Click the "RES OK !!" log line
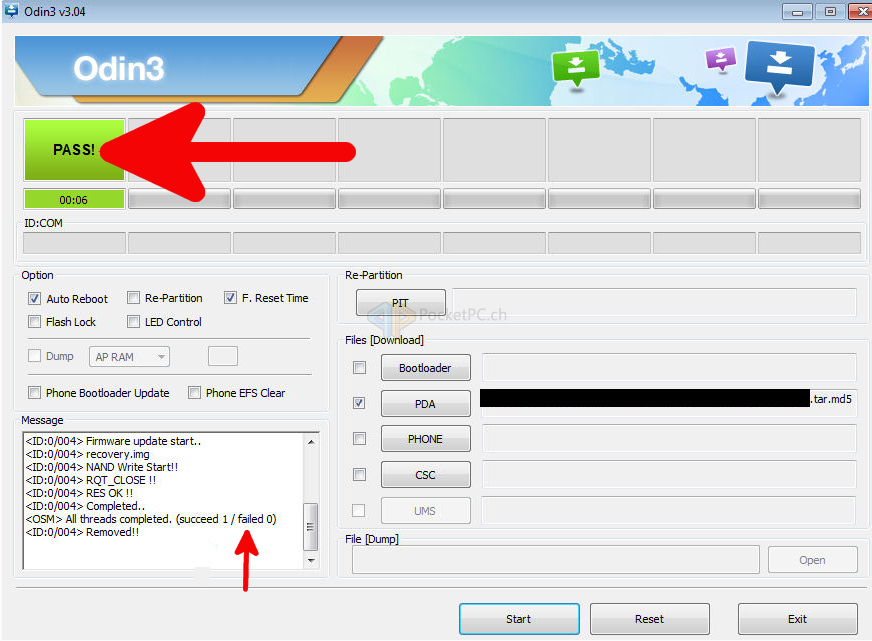 (80, 493)
